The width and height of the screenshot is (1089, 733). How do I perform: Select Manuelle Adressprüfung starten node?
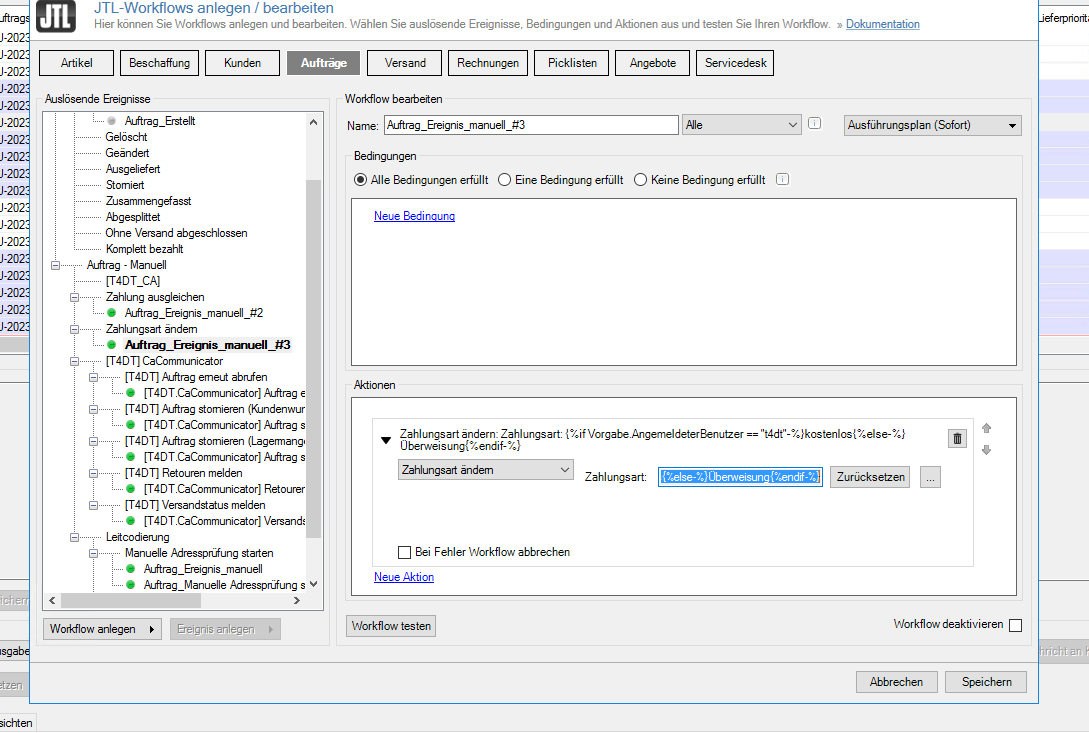[199, 553]
